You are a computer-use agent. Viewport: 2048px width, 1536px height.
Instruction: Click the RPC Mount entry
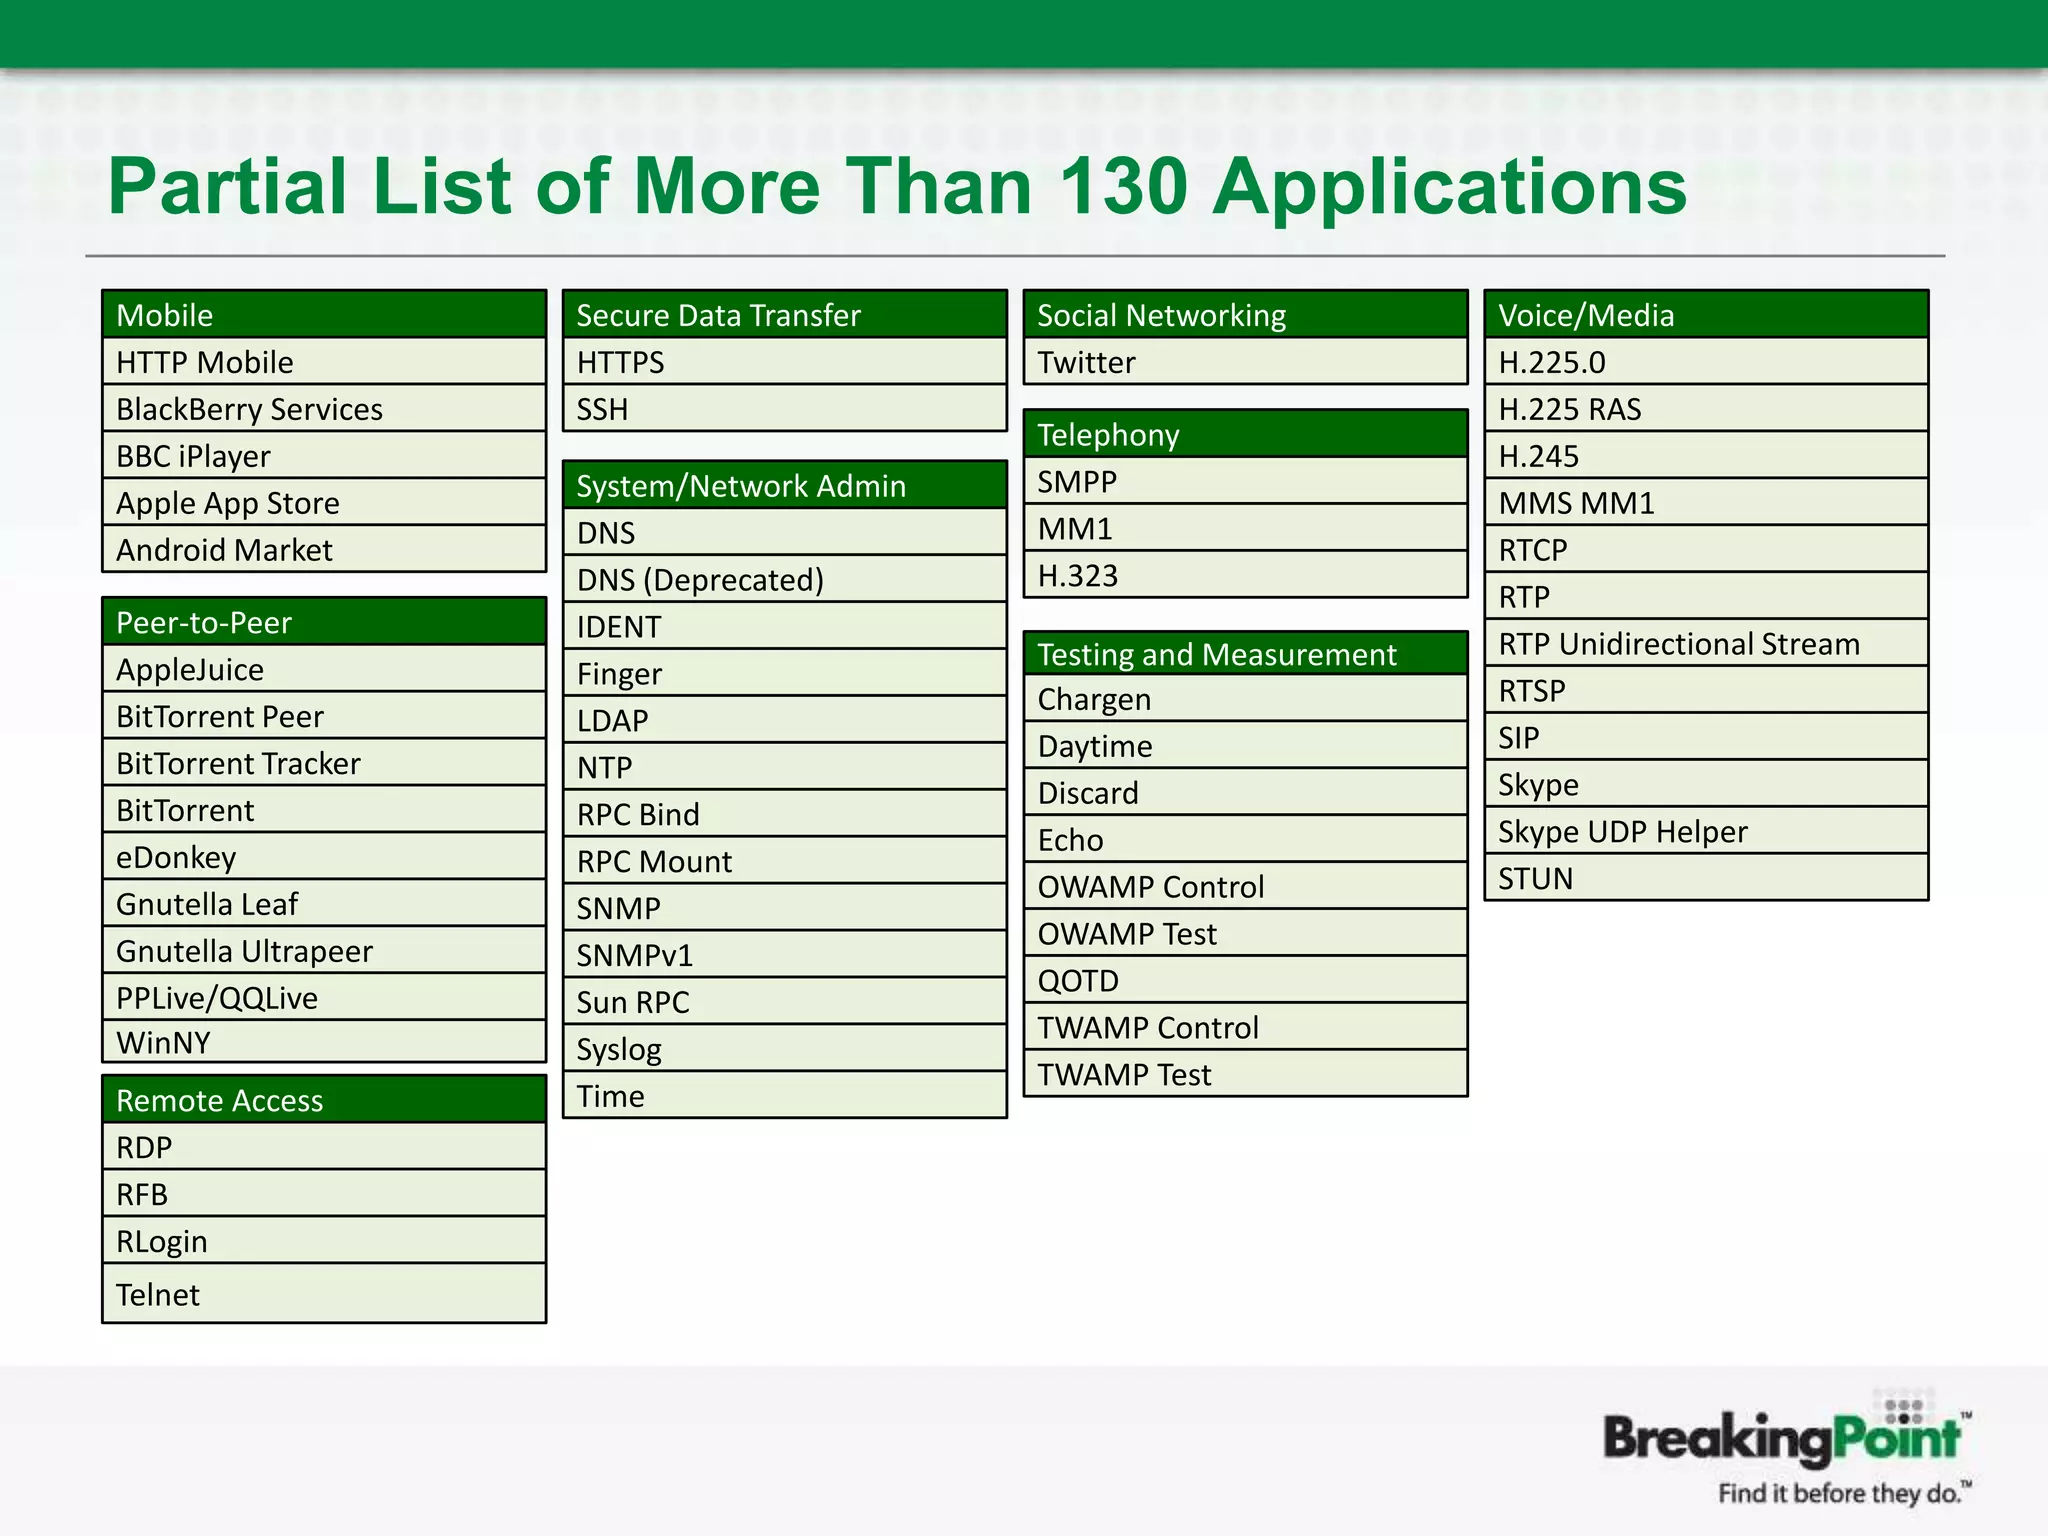[x=784, y=861]
